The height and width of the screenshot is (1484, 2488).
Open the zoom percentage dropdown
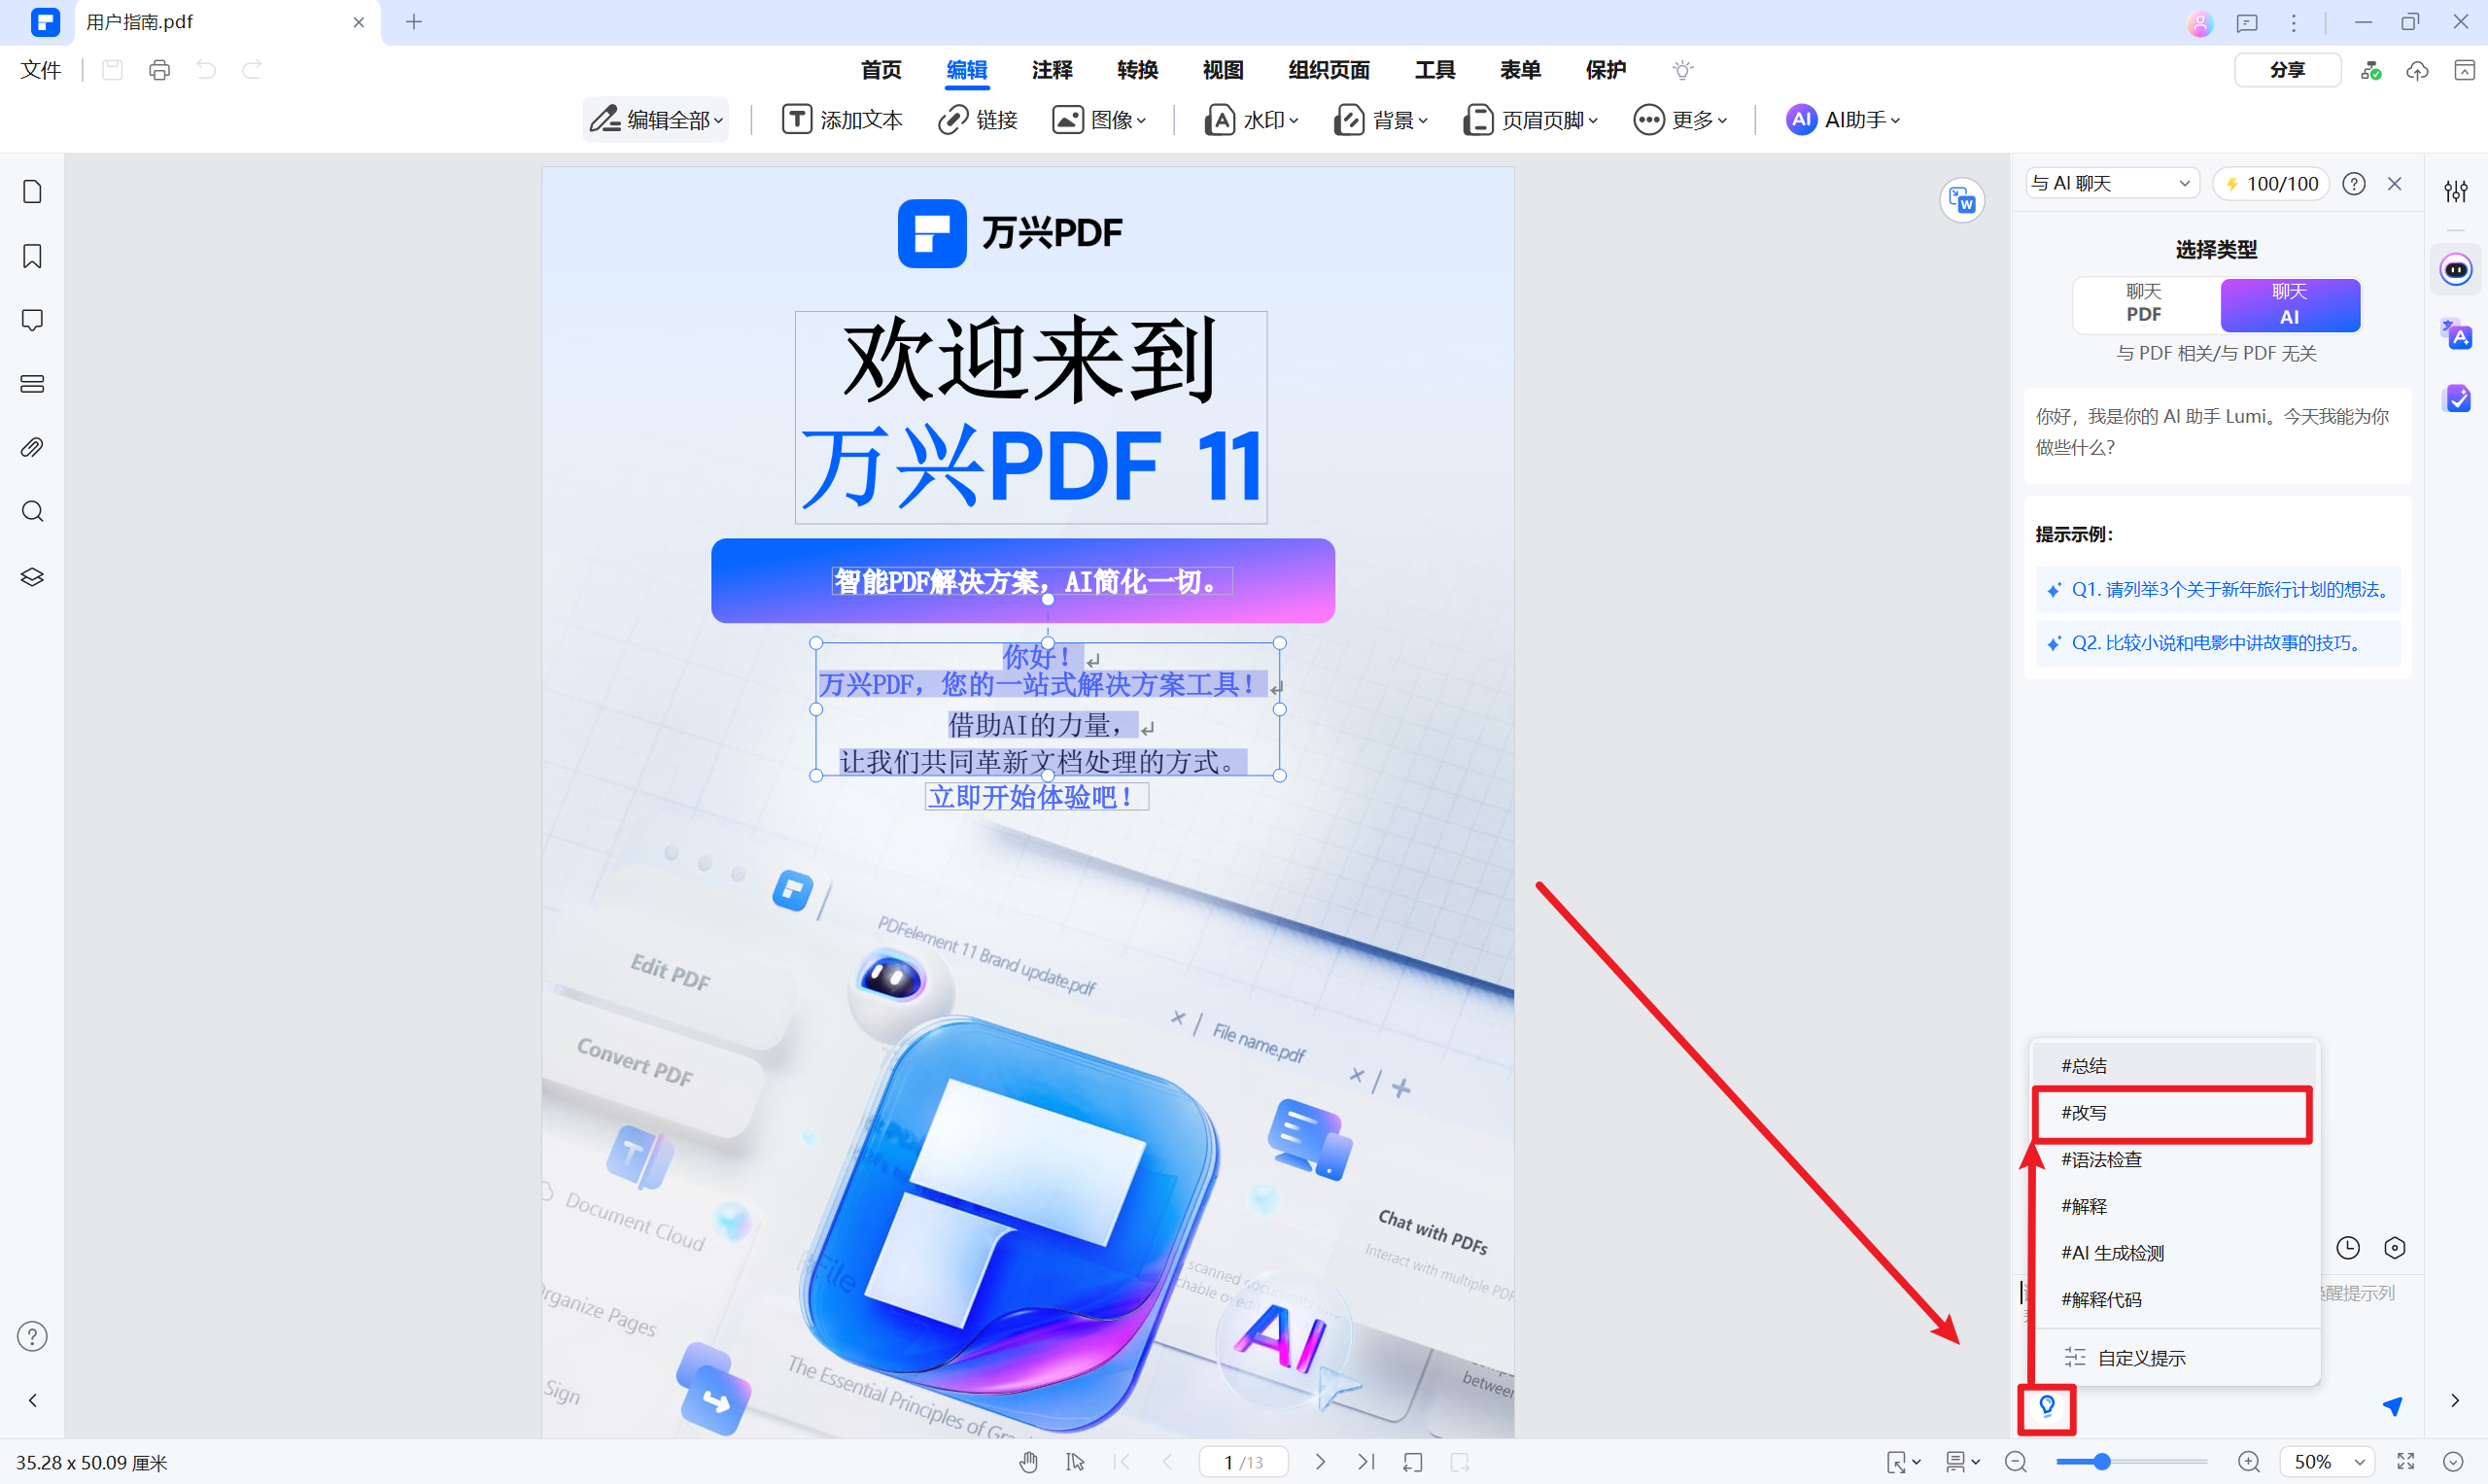[x=2325, y=1461]
